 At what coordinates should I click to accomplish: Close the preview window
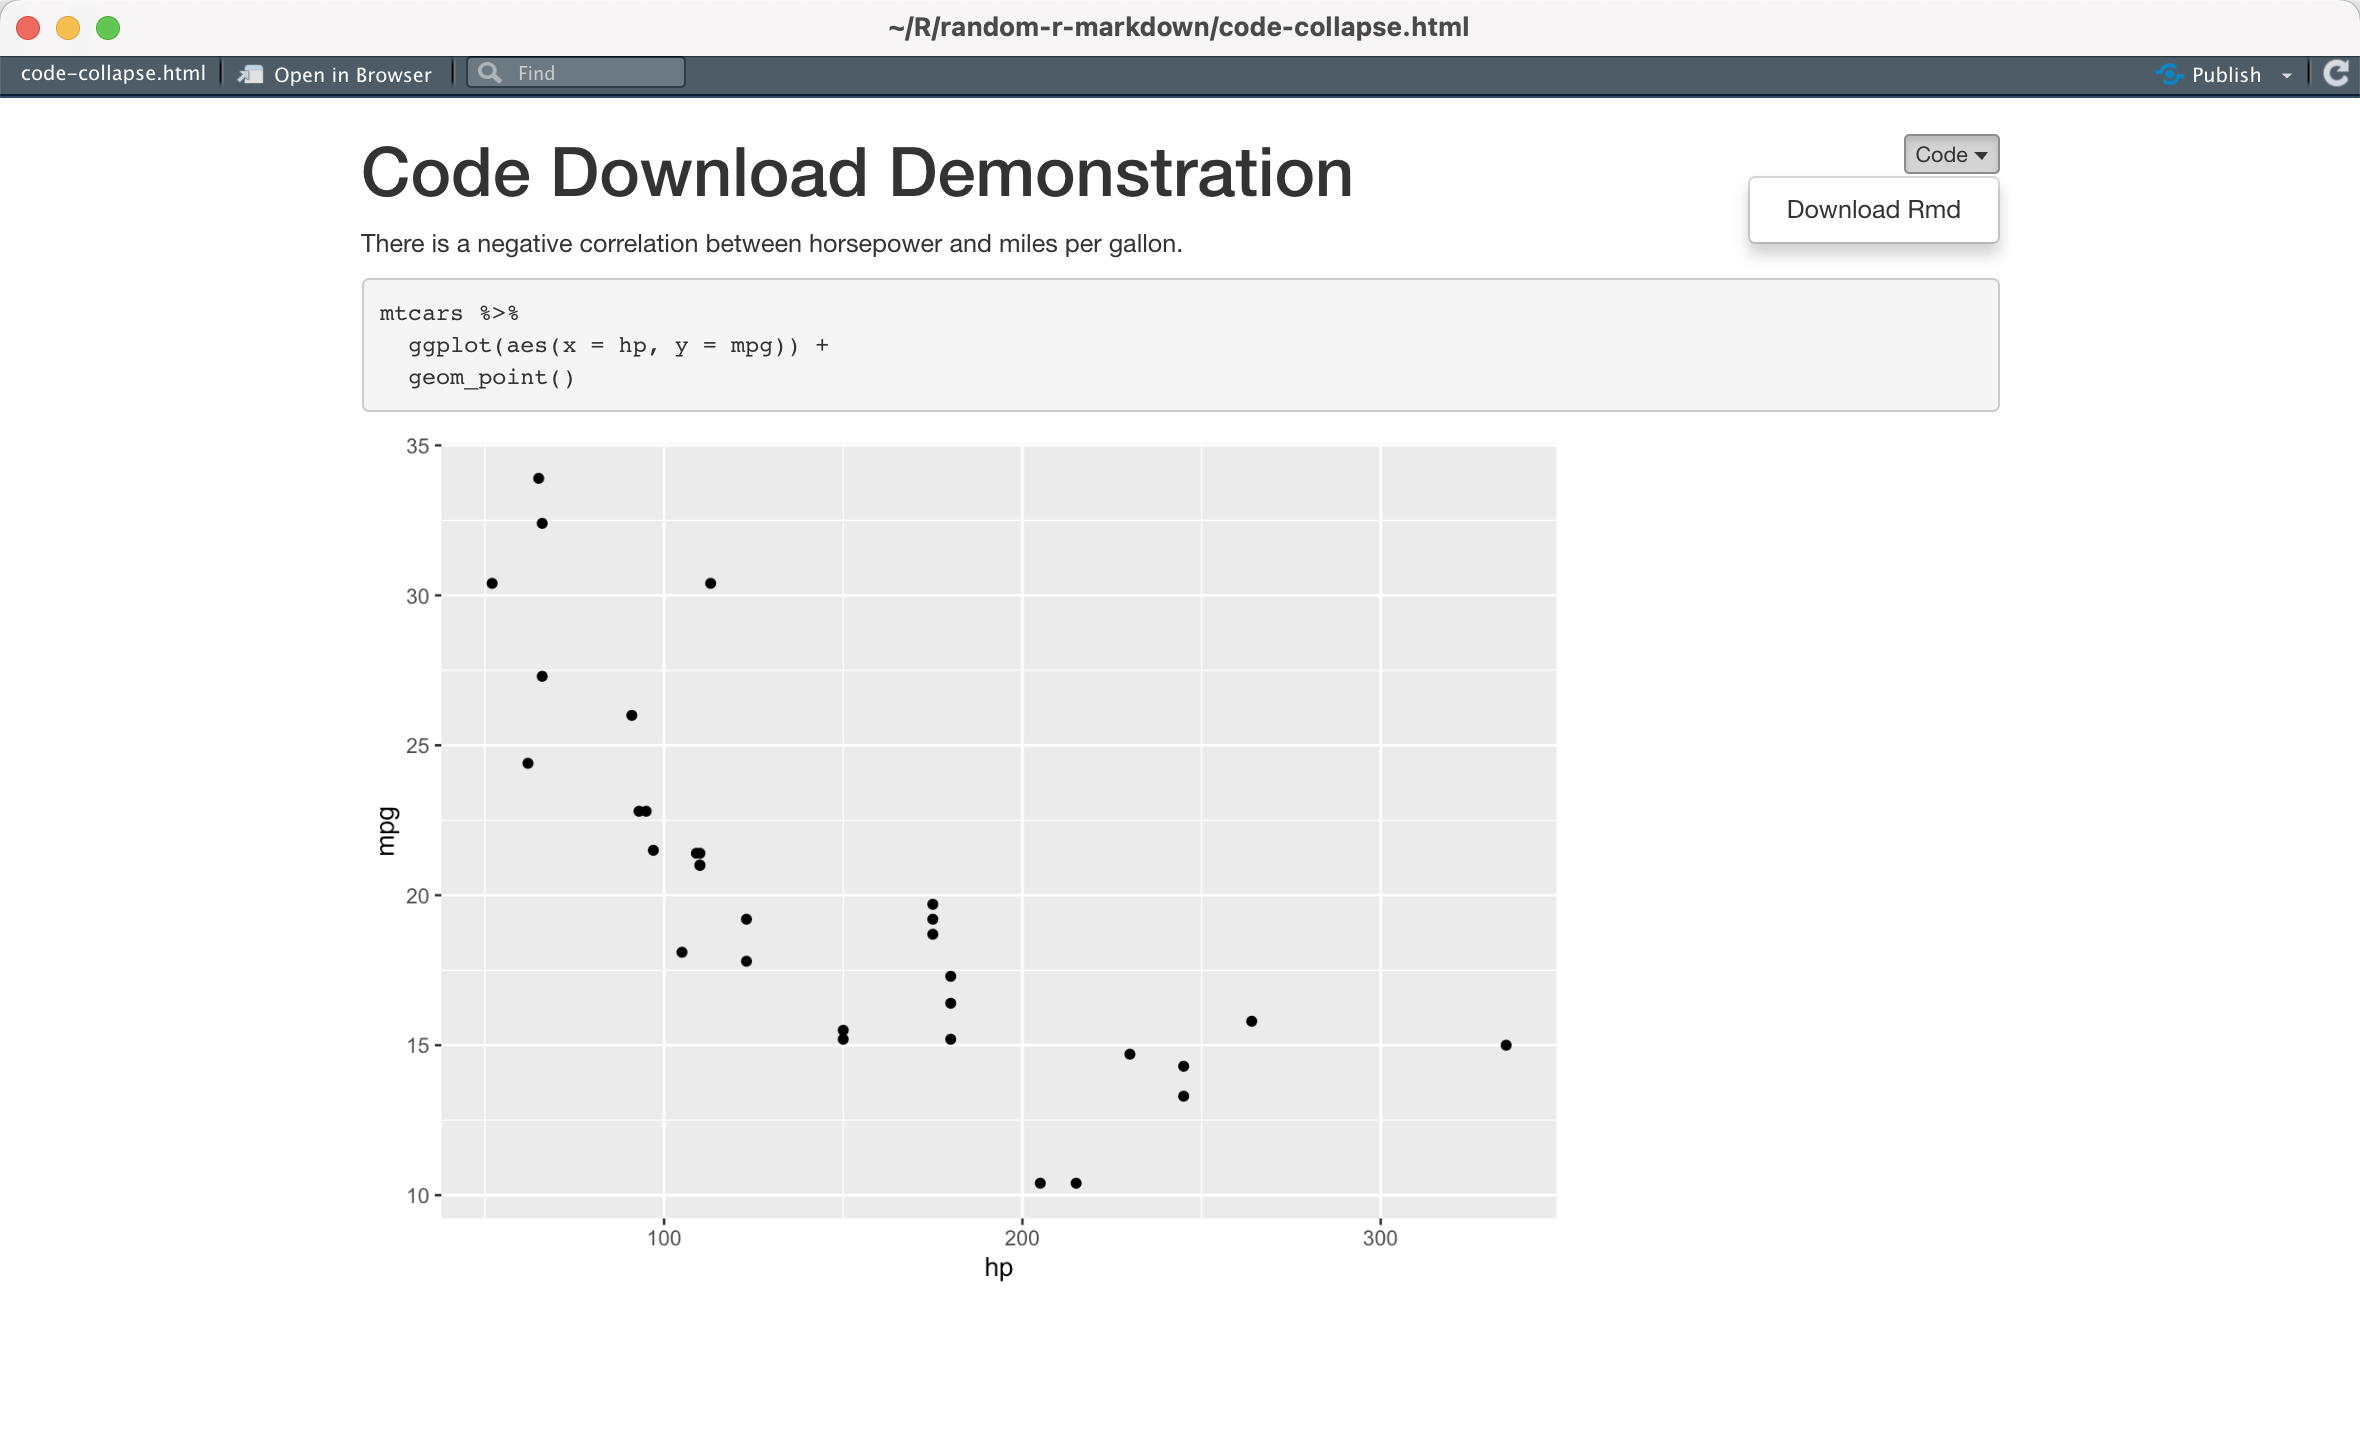28,28
